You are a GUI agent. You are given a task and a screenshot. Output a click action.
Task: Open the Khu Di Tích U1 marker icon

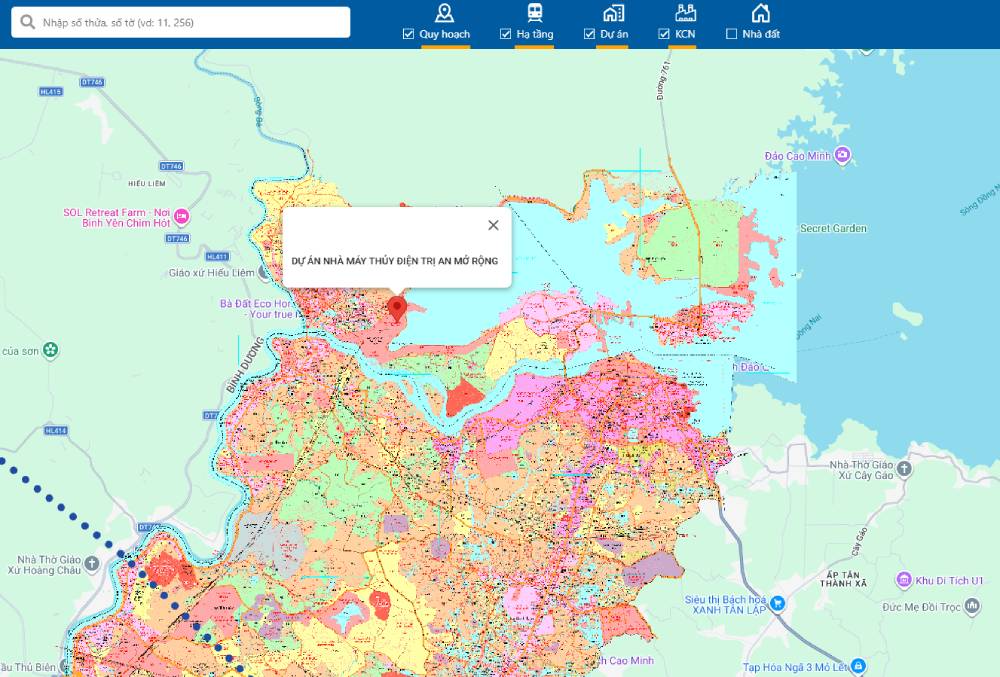tap(904, 580)
